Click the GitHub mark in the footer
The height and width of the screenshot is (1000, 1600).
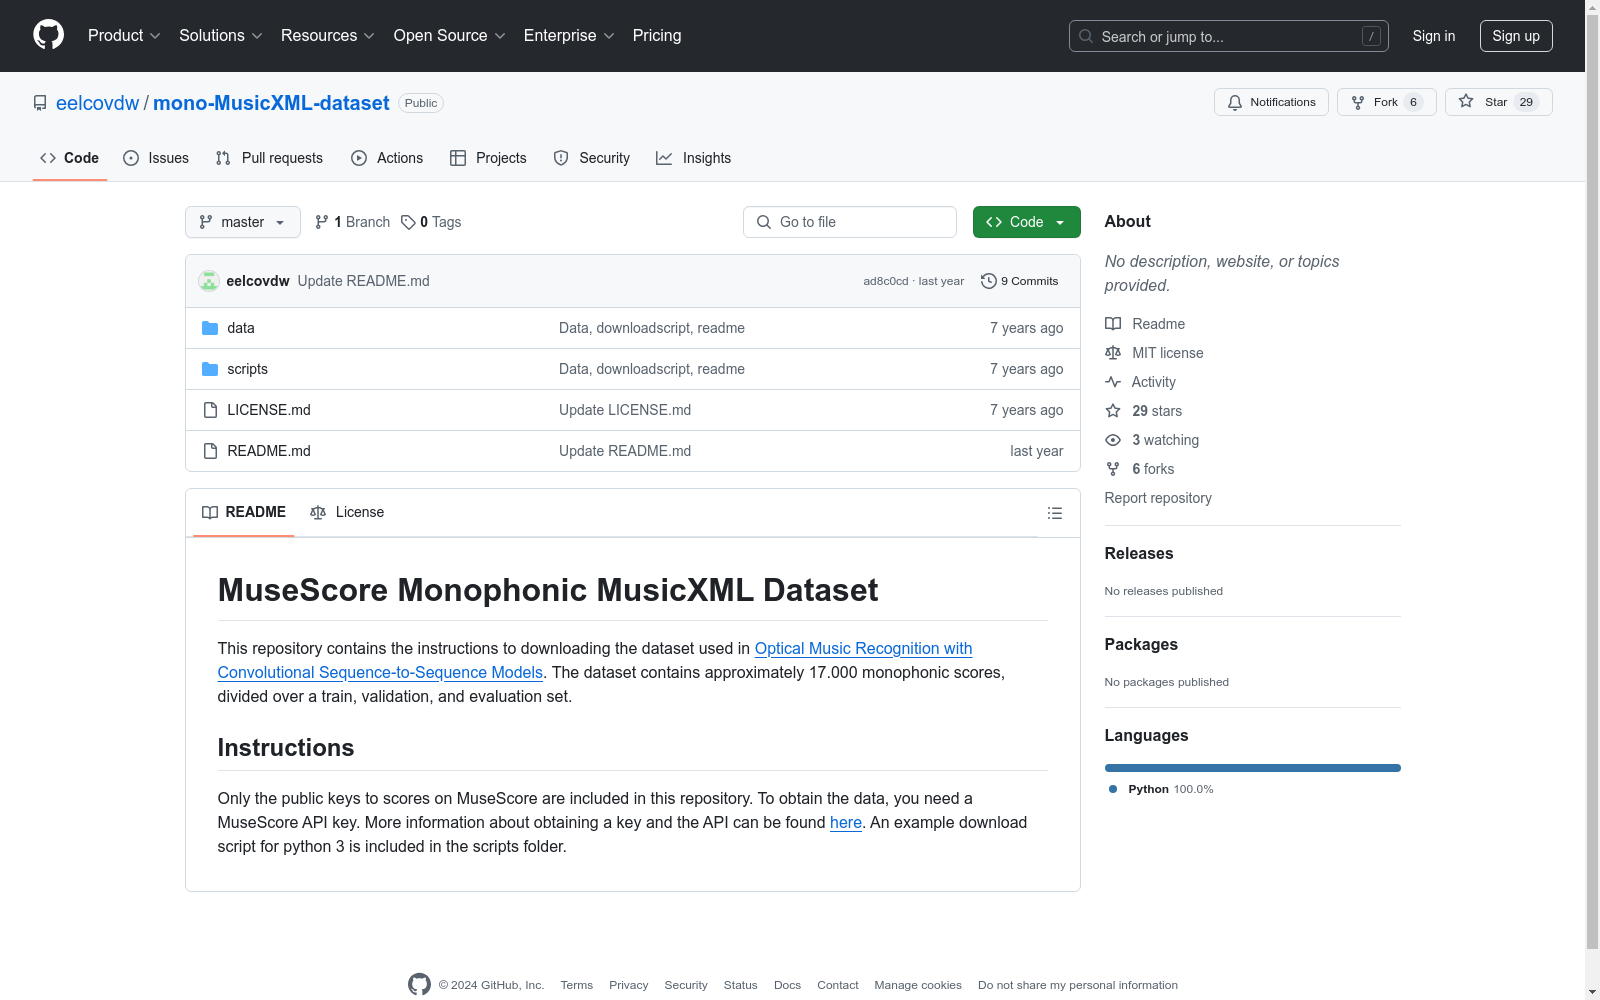[x=419, y=984]
